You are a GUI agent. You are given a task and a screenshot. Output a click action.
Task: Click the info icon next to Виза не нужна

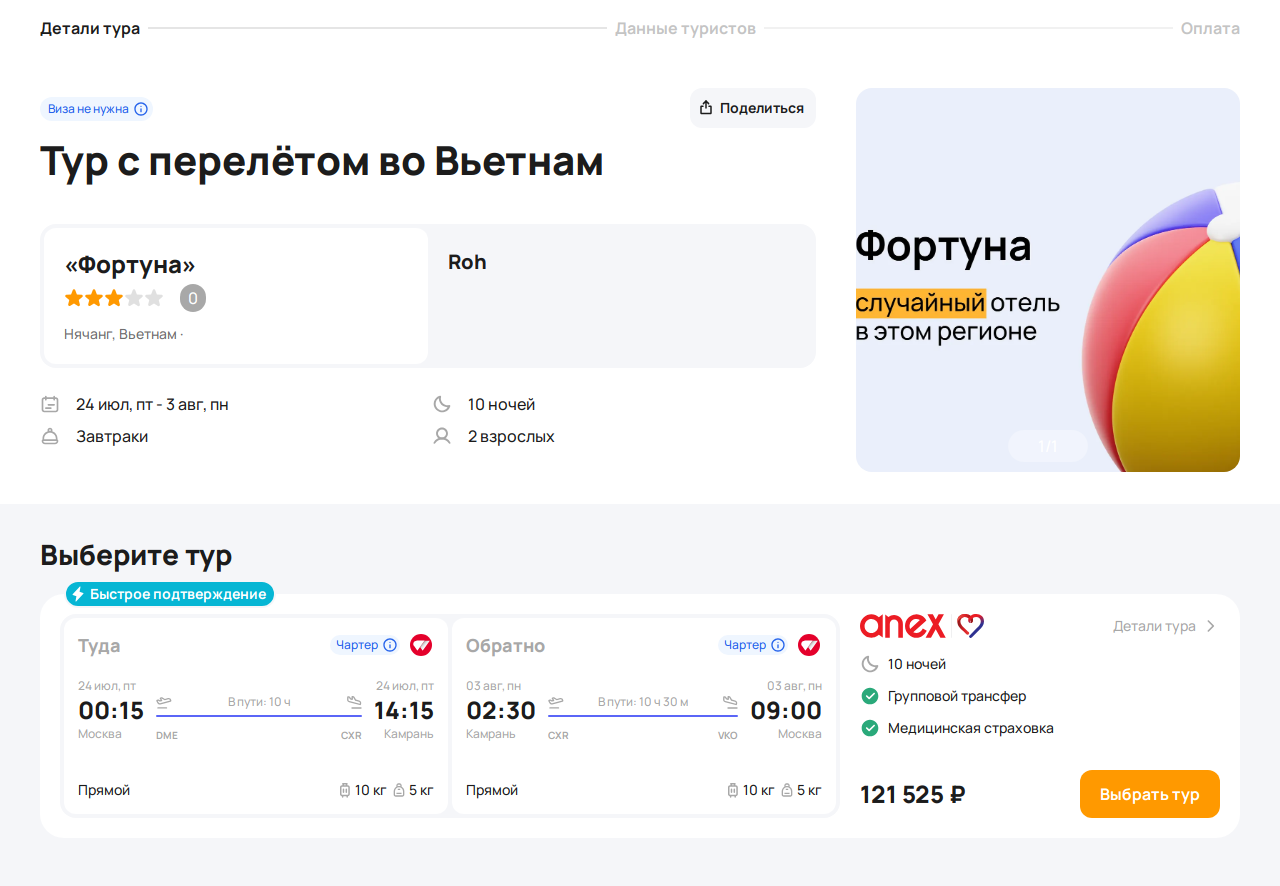pos(141,109)
